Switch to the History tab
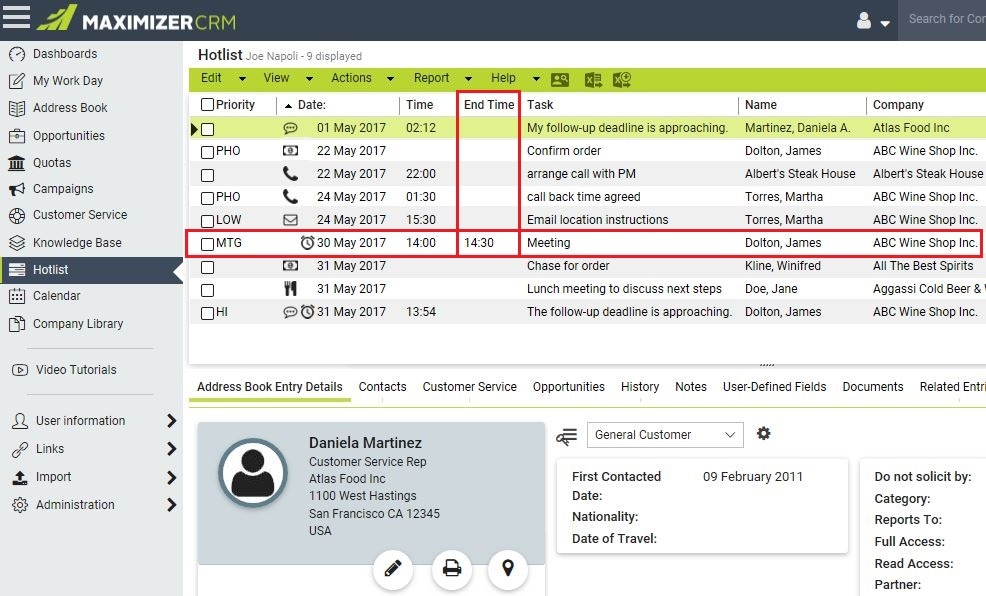 click(640, 387)
